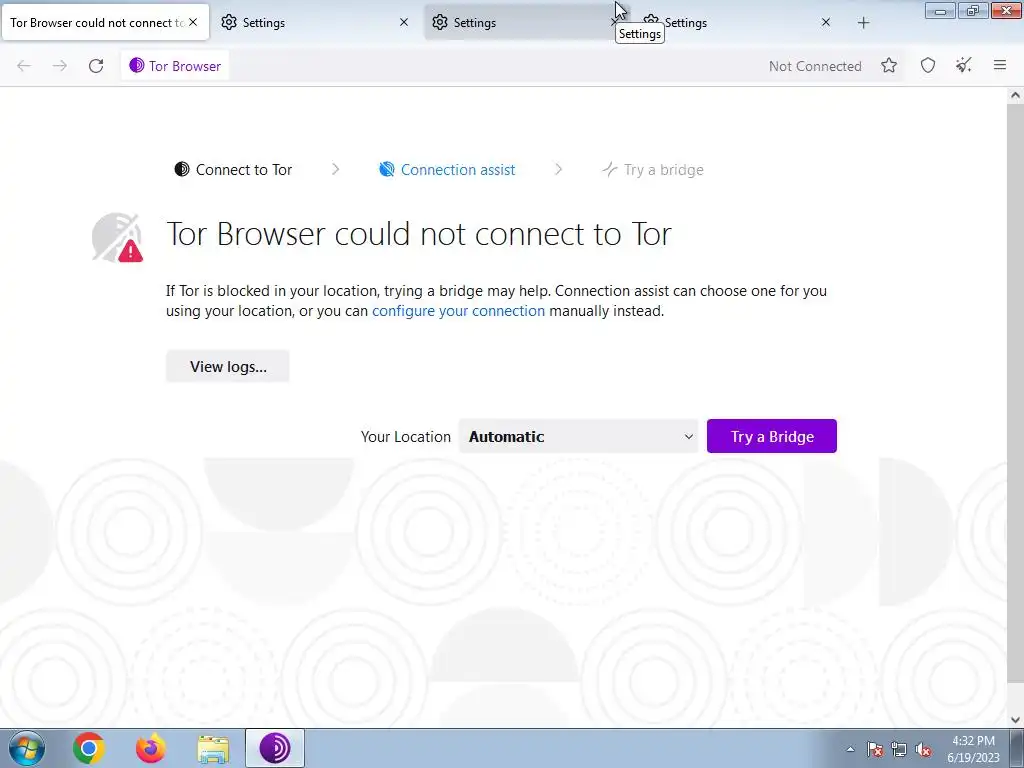Viewport: 1024px width, 768px height.
Task: Open the Windows Start menu
Action: 27,748
